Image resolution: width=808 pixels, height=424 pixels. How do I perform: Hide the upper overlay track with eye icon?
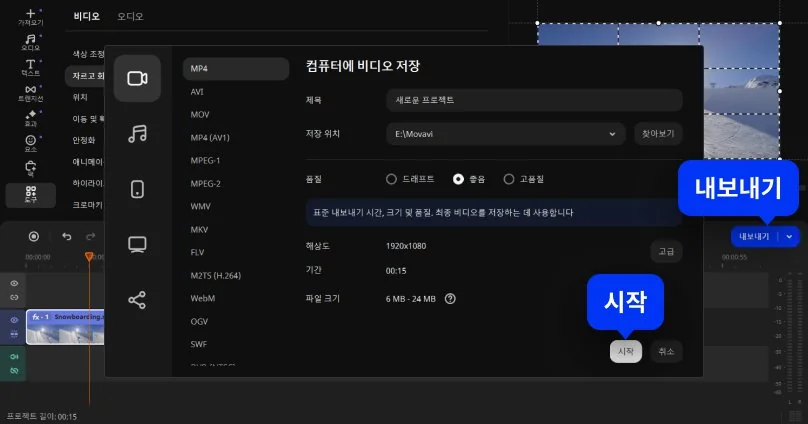(14, 283)
